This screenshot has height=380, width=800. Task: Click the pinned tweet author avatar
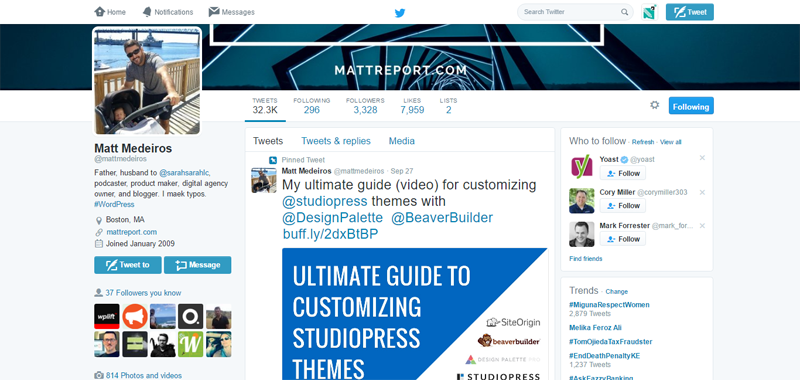click(x=264, y=181)
